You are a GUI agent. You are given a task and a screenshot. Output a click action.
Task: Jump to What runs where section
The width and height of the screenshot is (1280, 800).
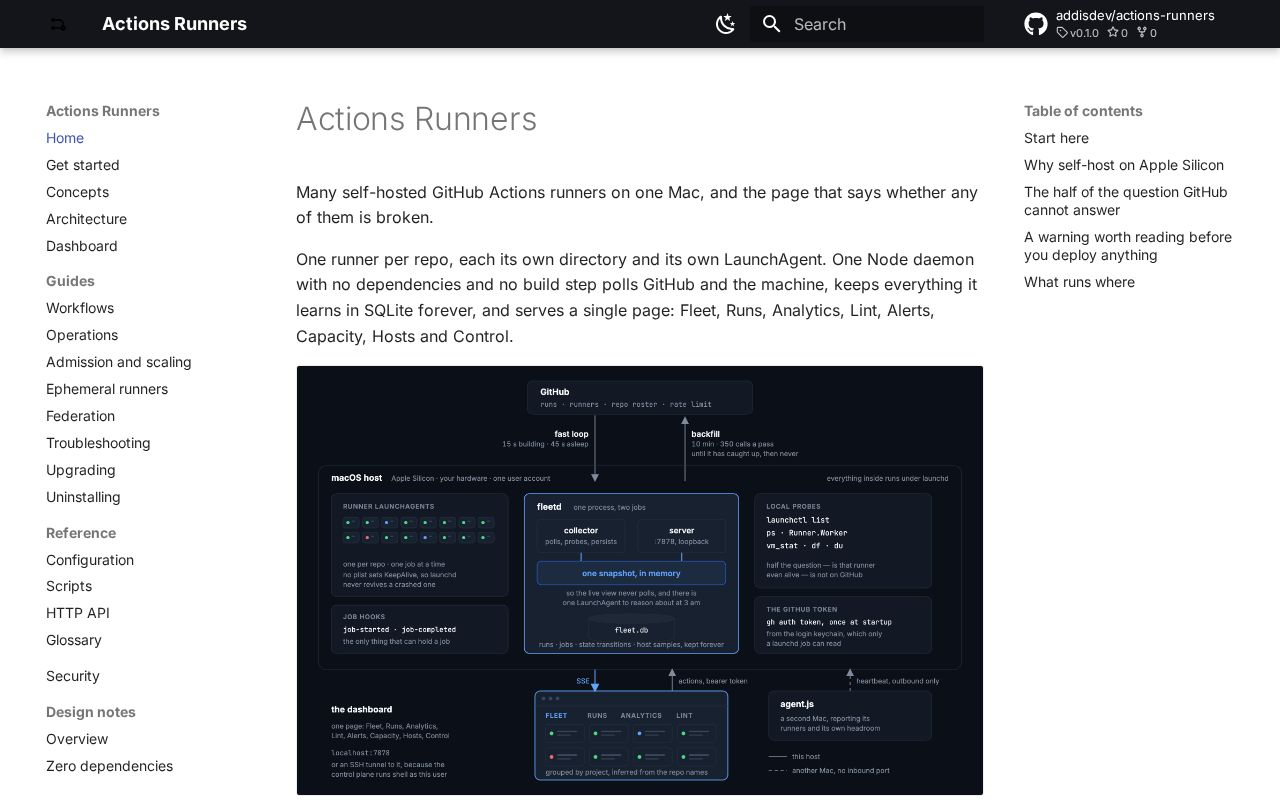point(1079,282)
